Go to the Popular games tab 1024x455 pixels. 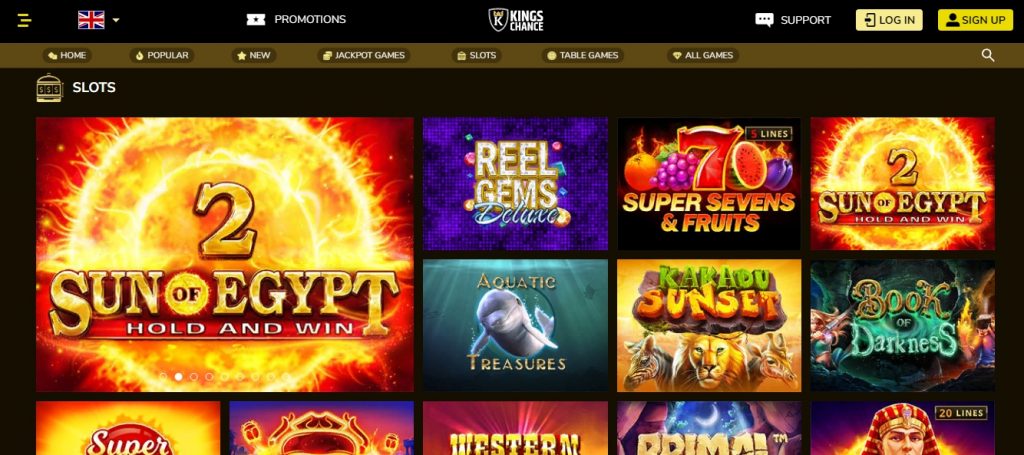[161, 55]
